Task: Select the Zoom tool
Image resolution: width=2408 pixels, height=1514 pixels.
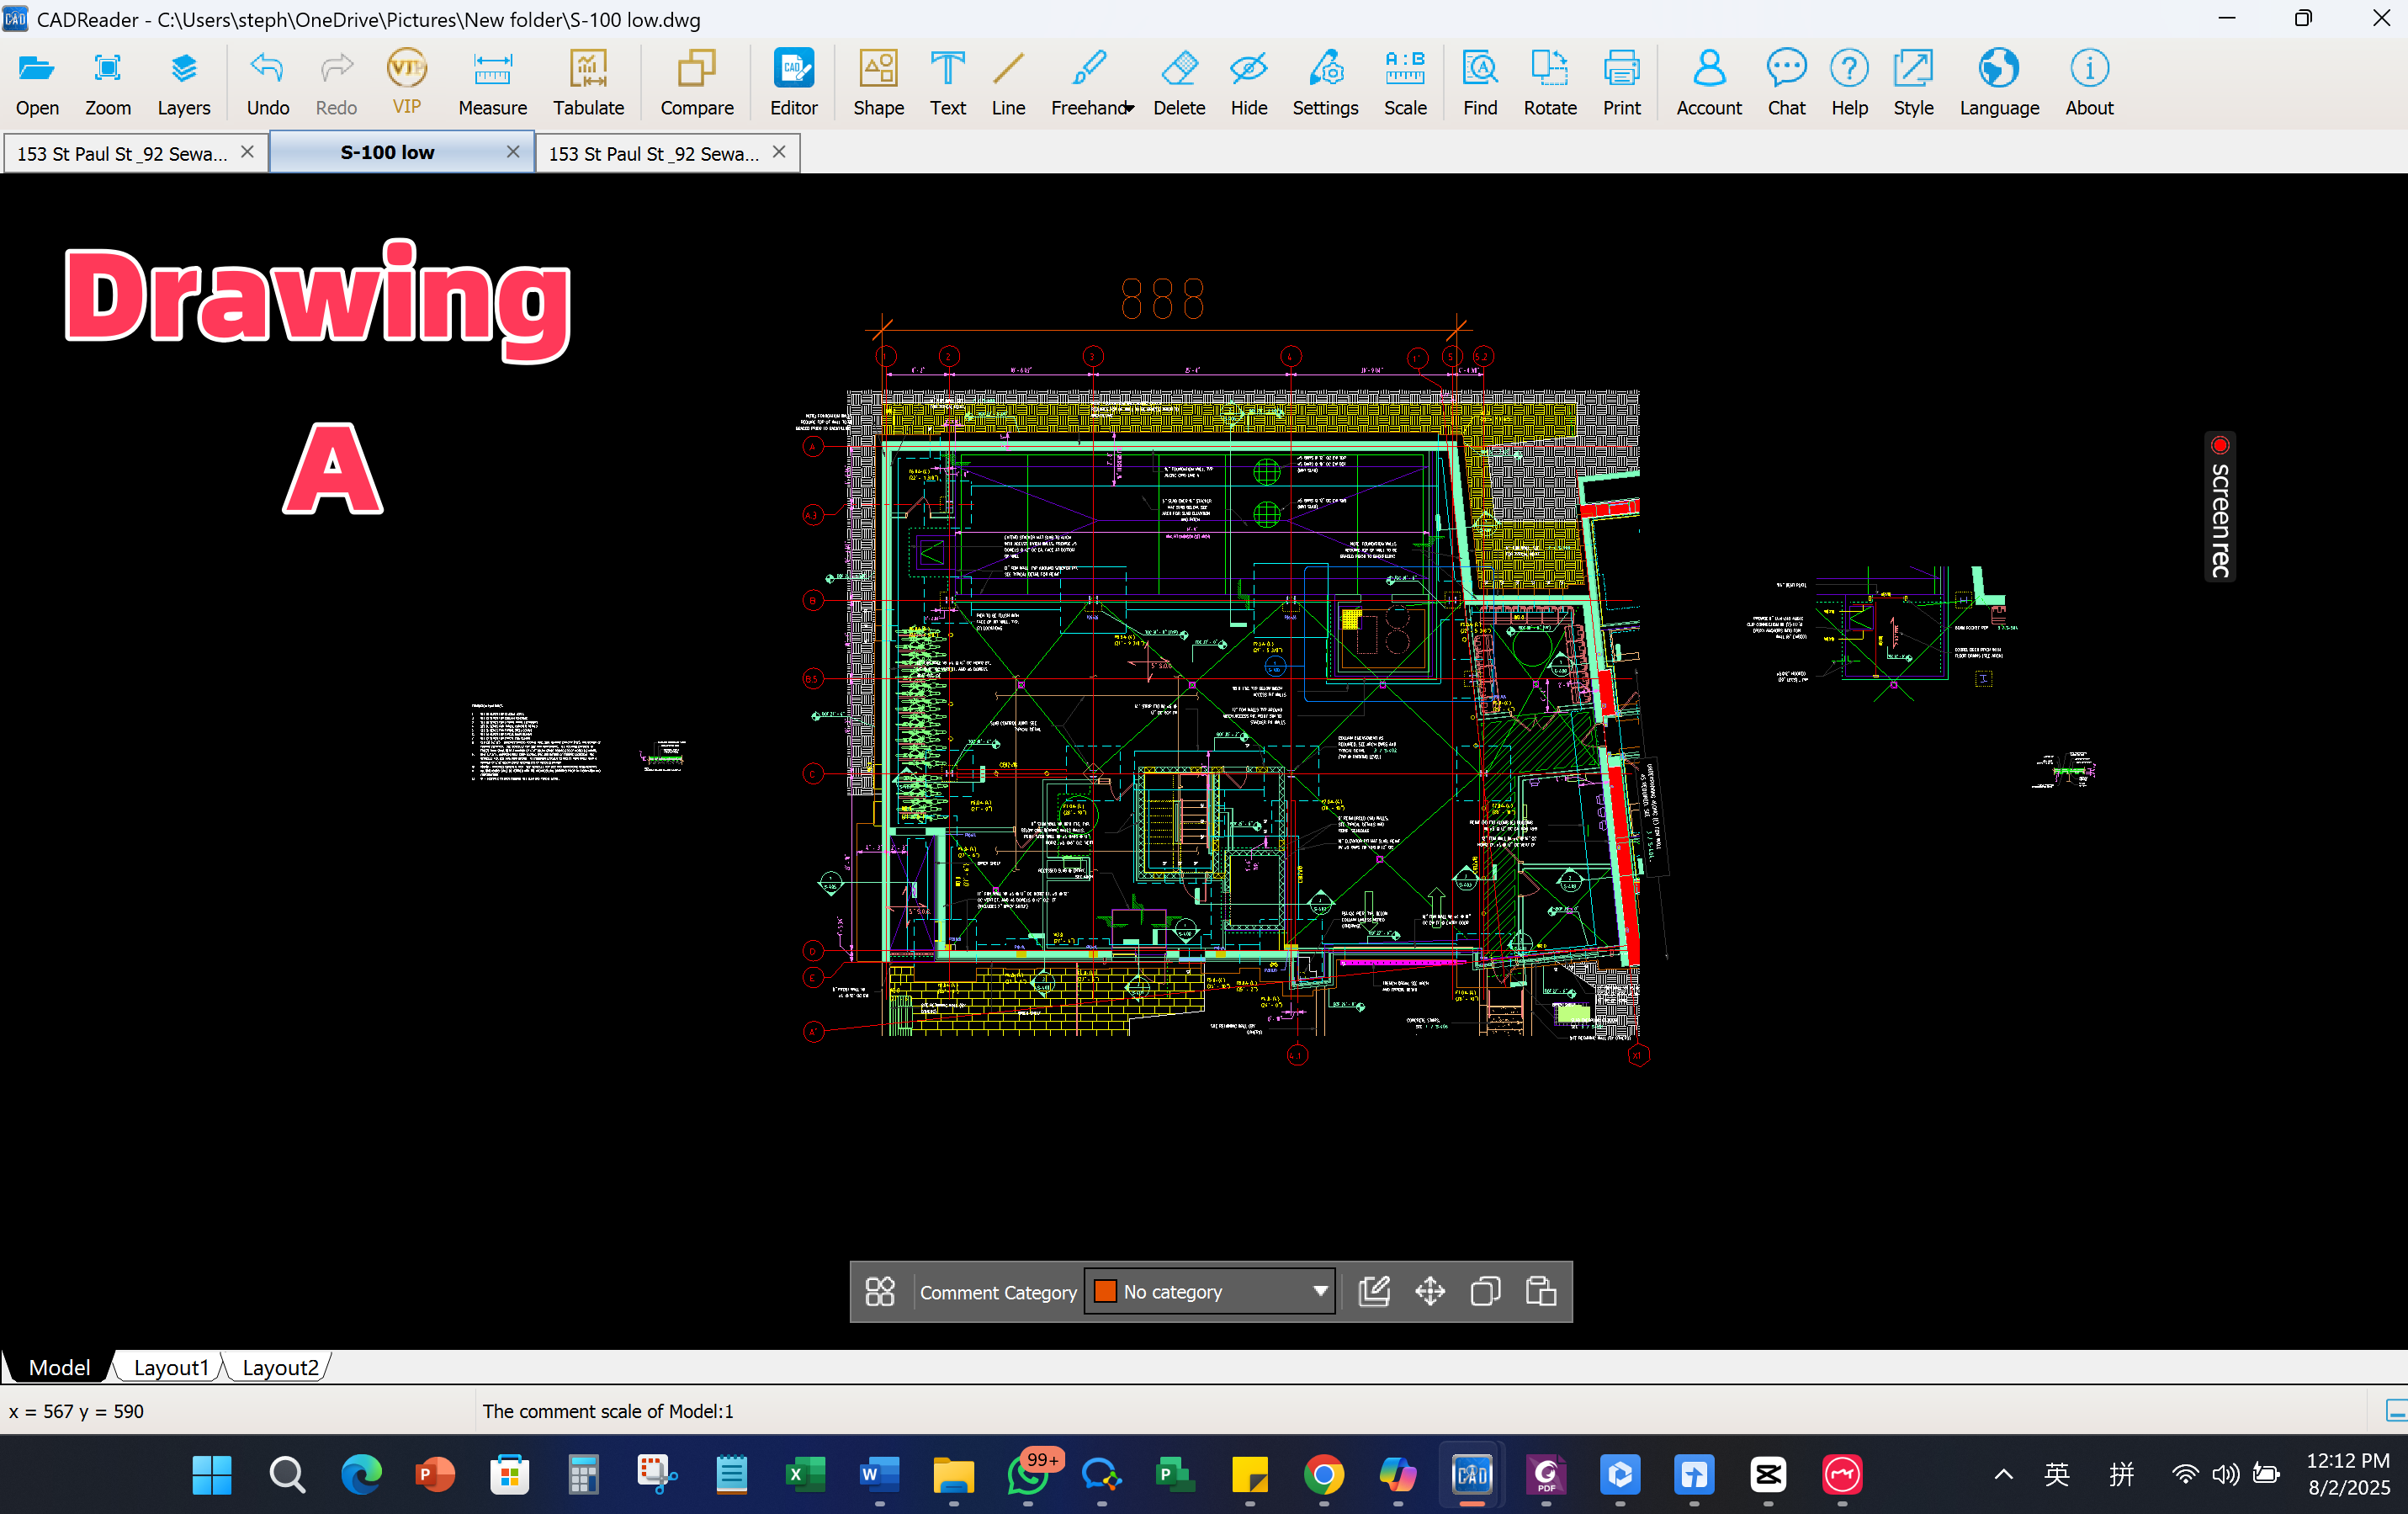Action: 107,83
